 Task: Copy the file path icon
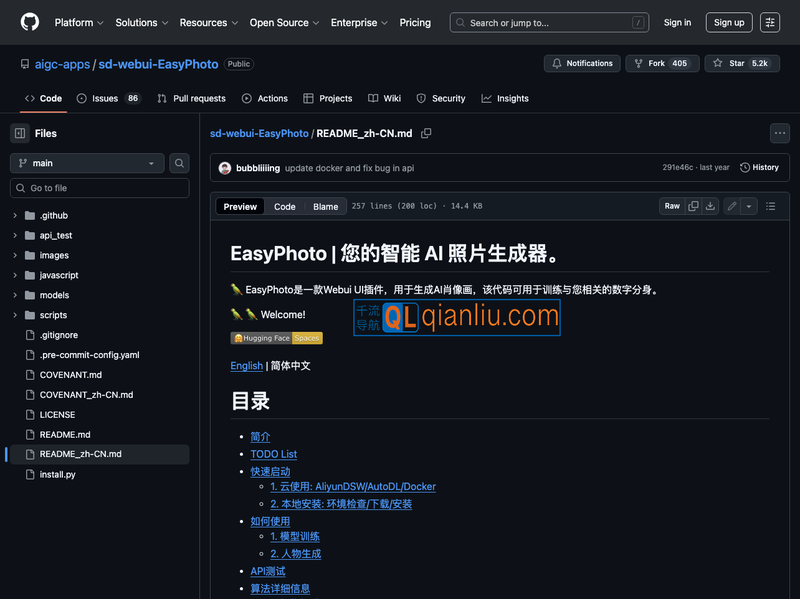point(426,133)
